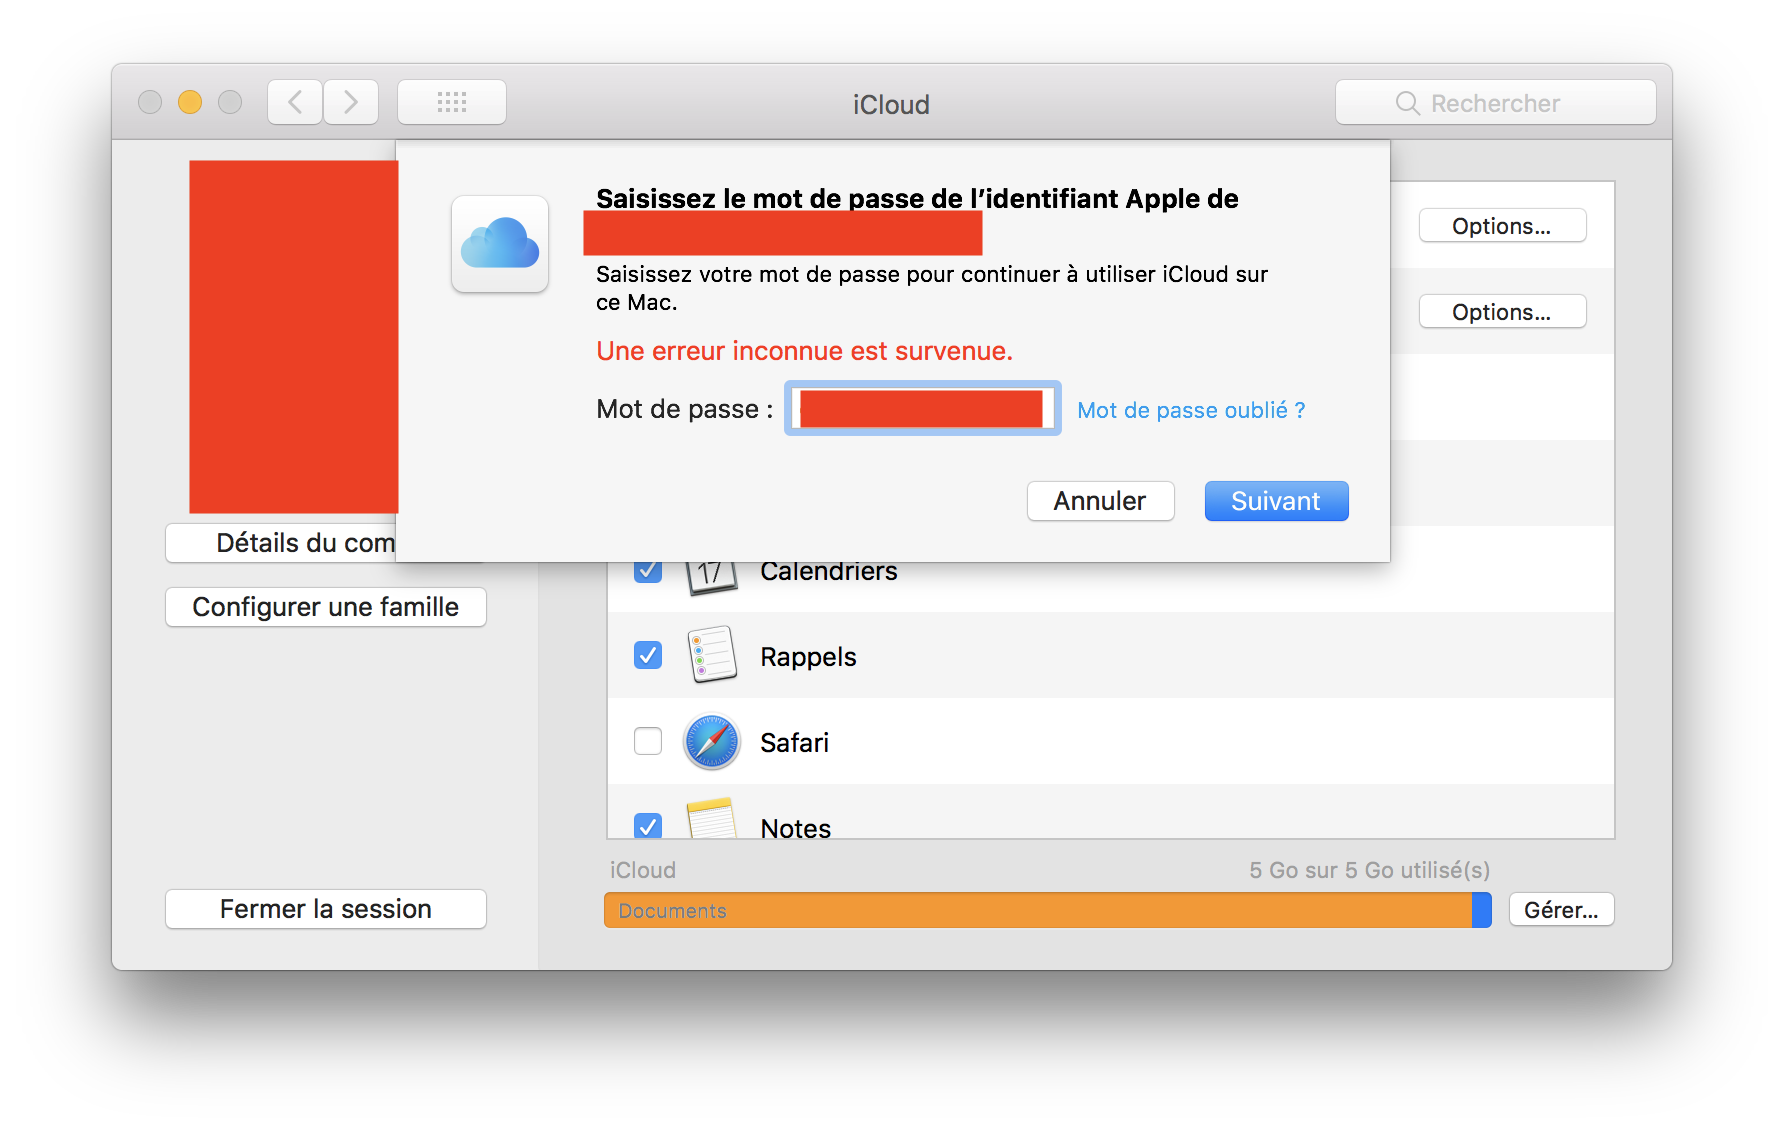Open Gérer storage management button
This screenshot has height=1130, width=1784.
tap(1561, 910)
